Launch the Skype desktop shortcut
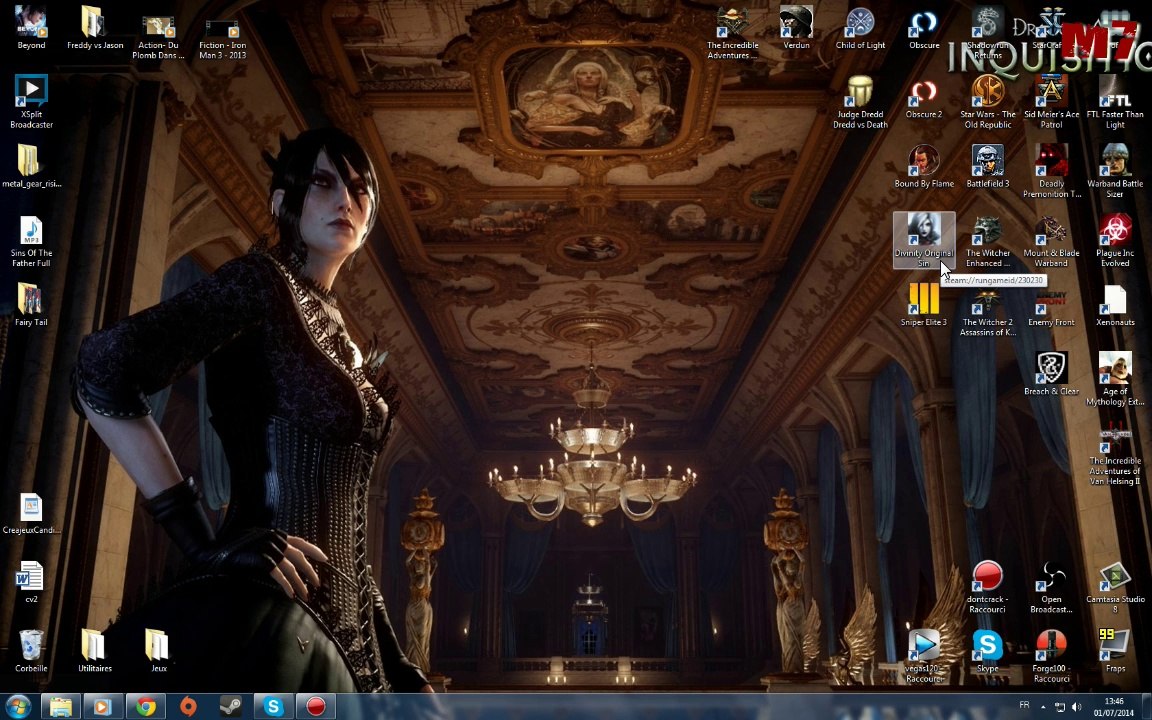 tap(988, 651)
